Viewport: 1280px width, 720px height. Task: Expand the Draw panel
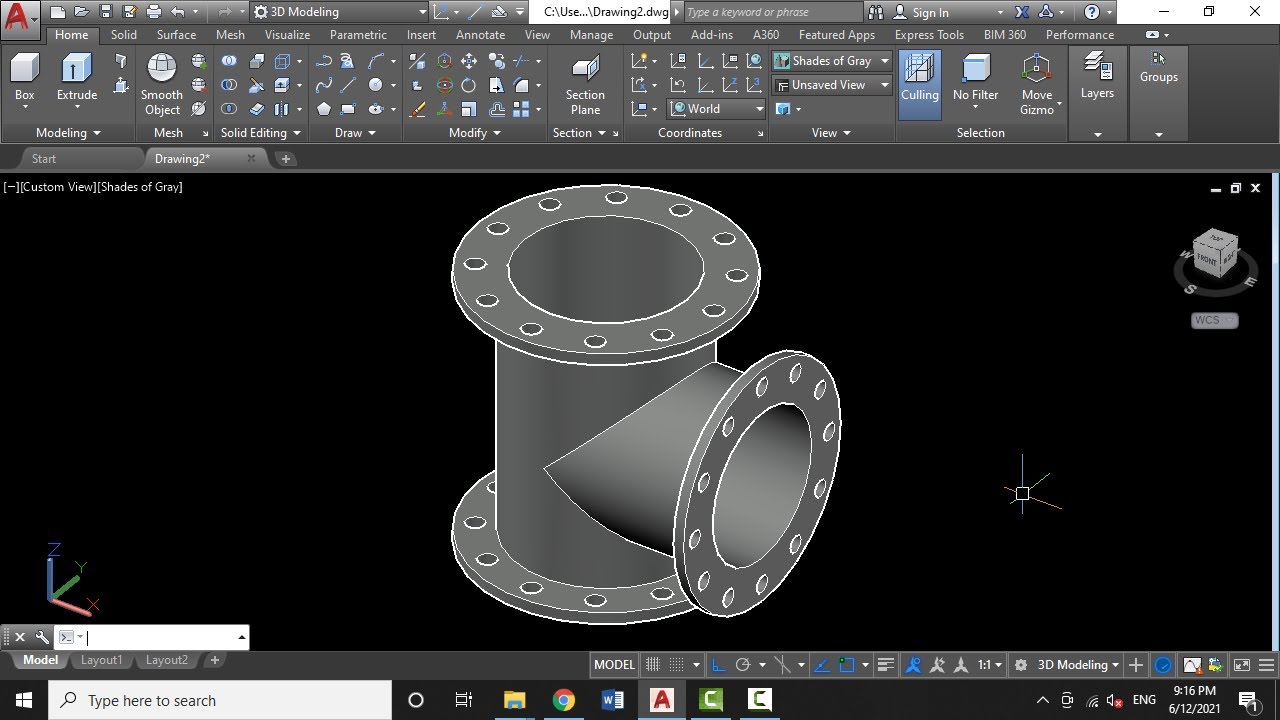pos(356,133)
